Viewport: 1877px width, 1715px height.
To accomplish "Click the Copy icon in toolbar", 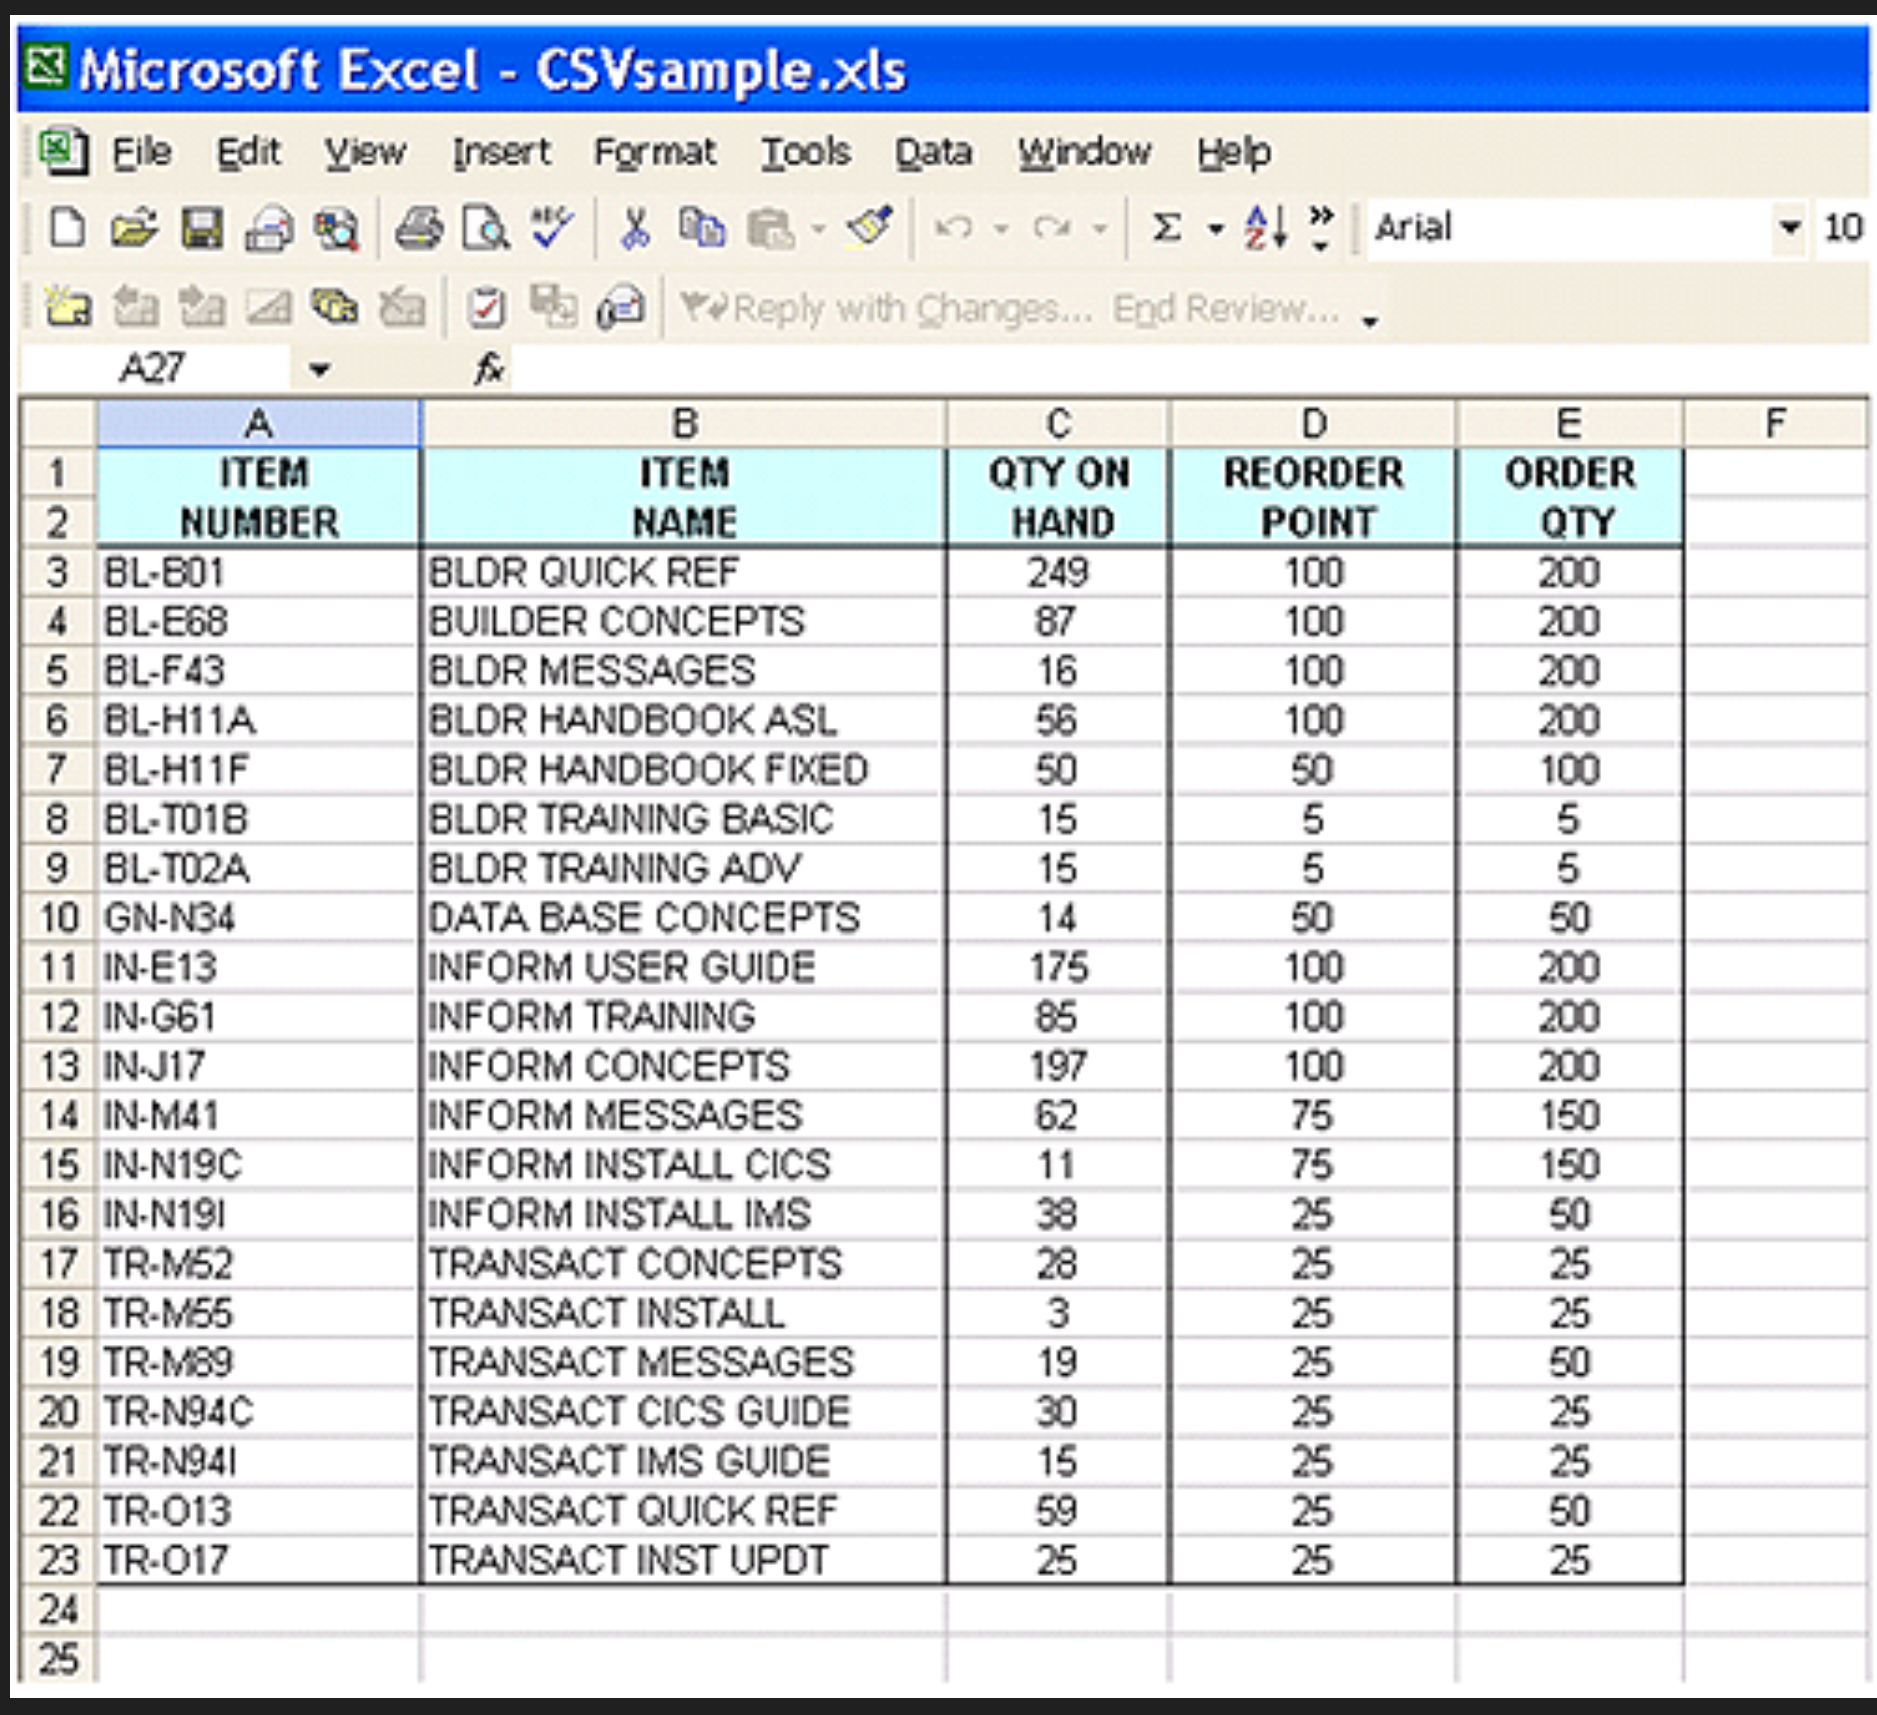I will click(701, 229).
